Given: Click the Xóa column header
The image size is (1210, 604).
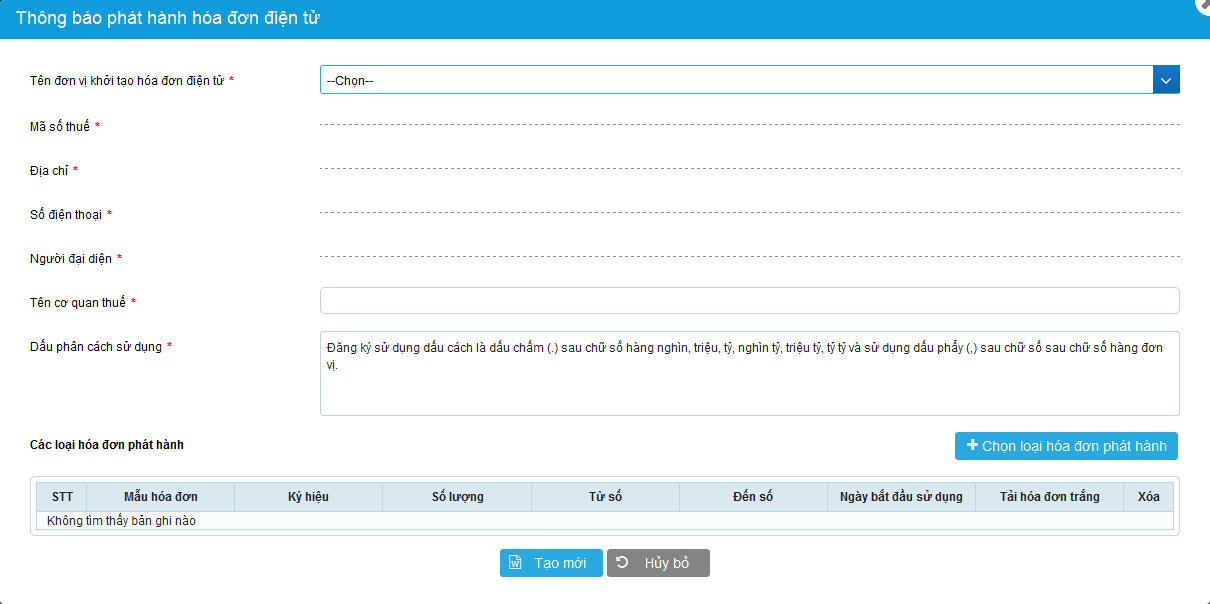Looking at the screenshot, I should (x=1148, y=497).
